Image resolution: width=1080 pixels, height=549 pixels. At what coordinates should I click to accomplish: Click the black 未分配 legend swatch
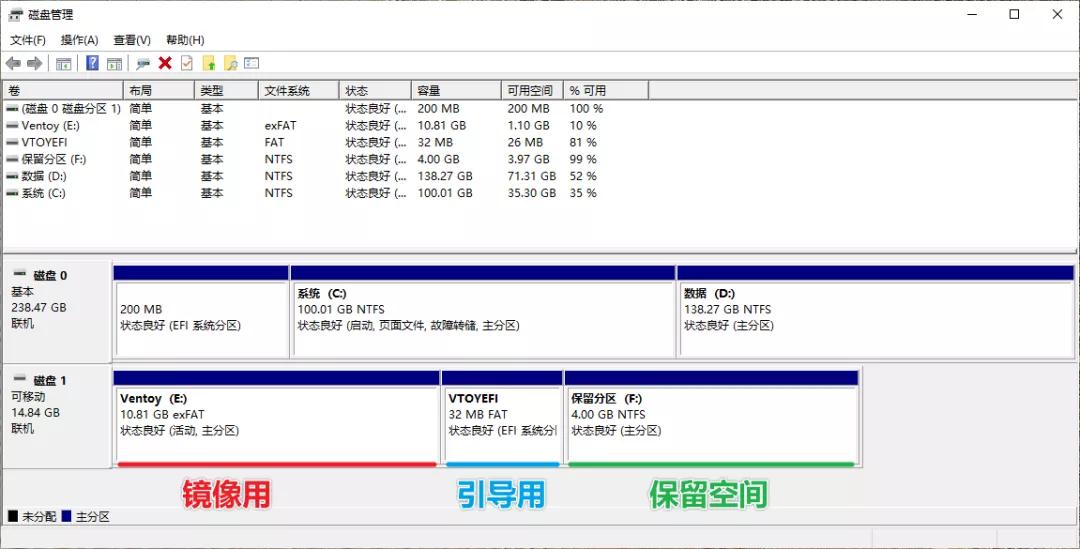(13, 516)
